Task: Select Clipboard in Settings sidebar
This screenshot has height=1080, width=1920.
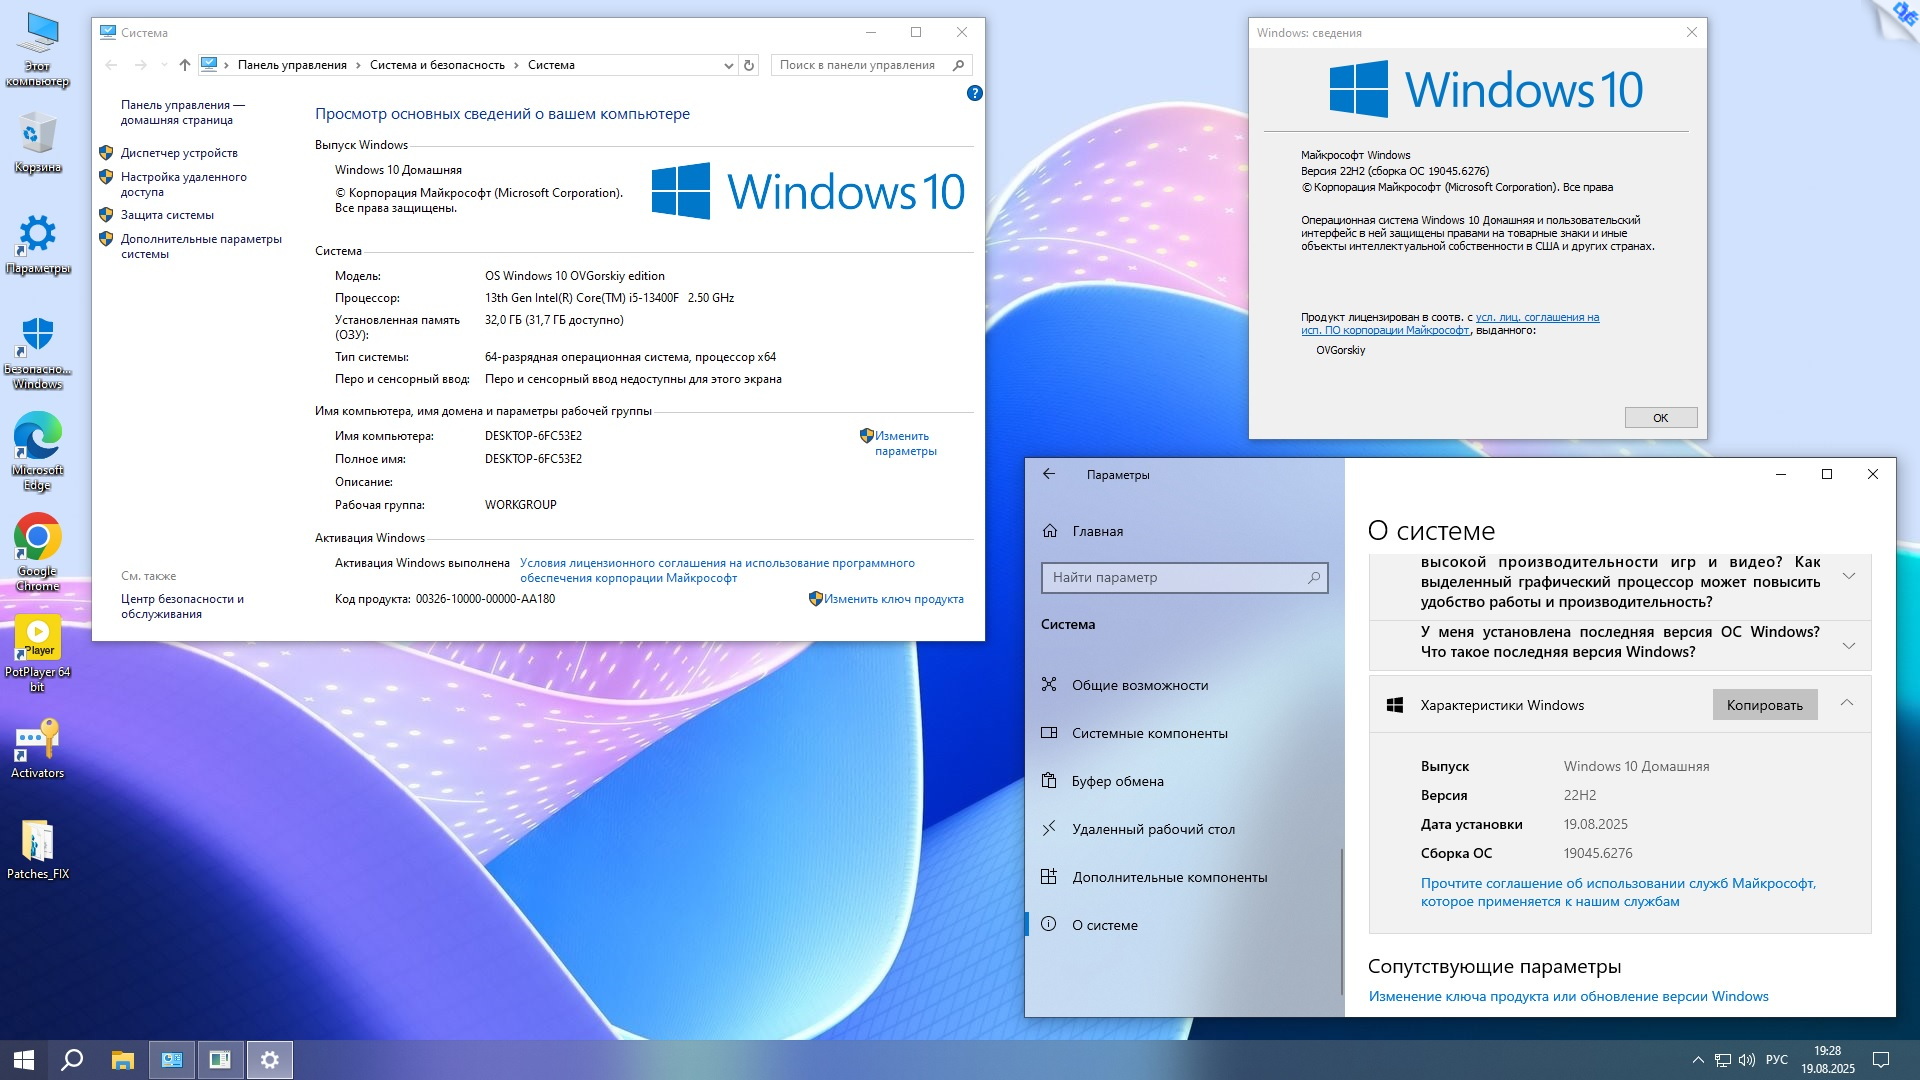Action: tap(1117, 781)
